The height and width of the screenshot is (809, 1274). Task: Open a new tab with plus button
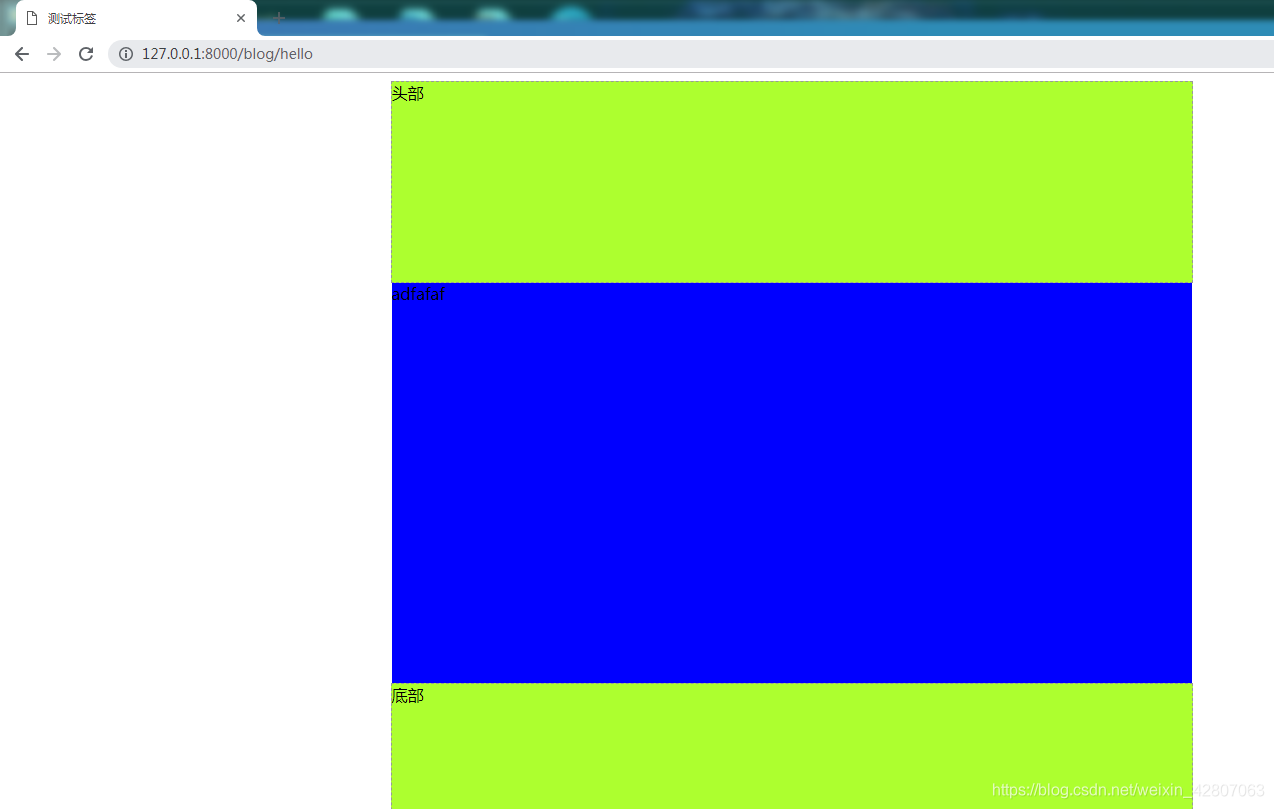pyautogui.click(x=279, y=18)
